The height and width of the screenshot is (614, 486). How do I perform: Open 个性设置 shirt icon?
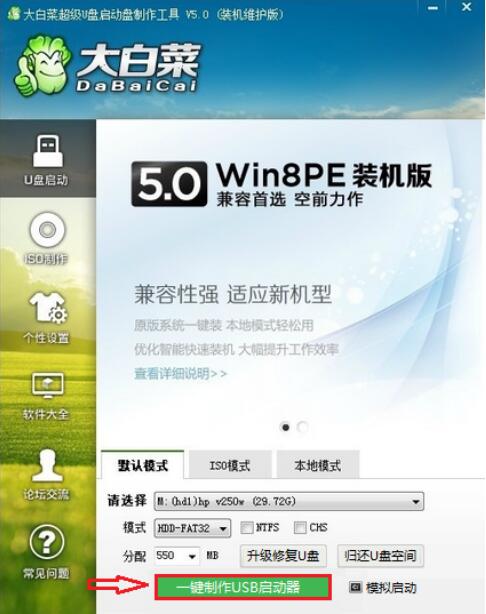48,308
